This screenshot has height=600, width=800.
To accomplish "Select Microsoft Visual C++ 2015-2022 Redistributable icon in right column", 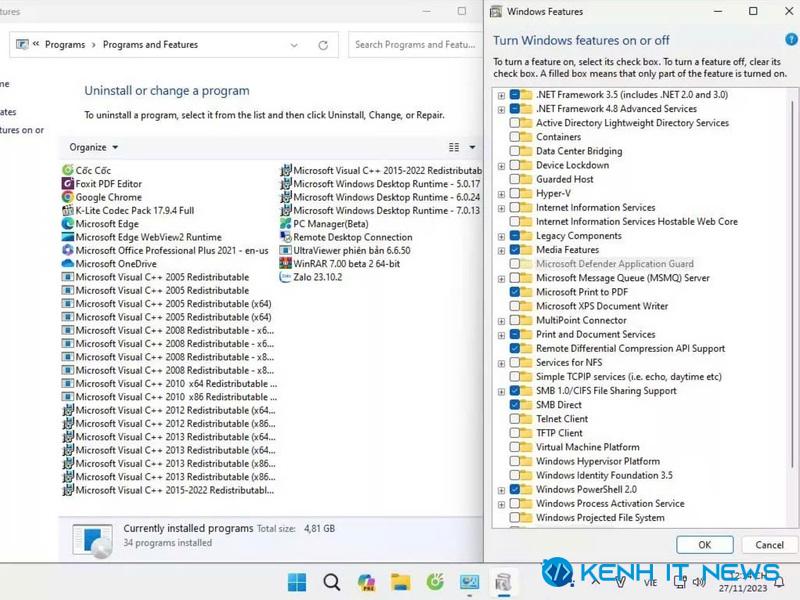I will 286,170.
